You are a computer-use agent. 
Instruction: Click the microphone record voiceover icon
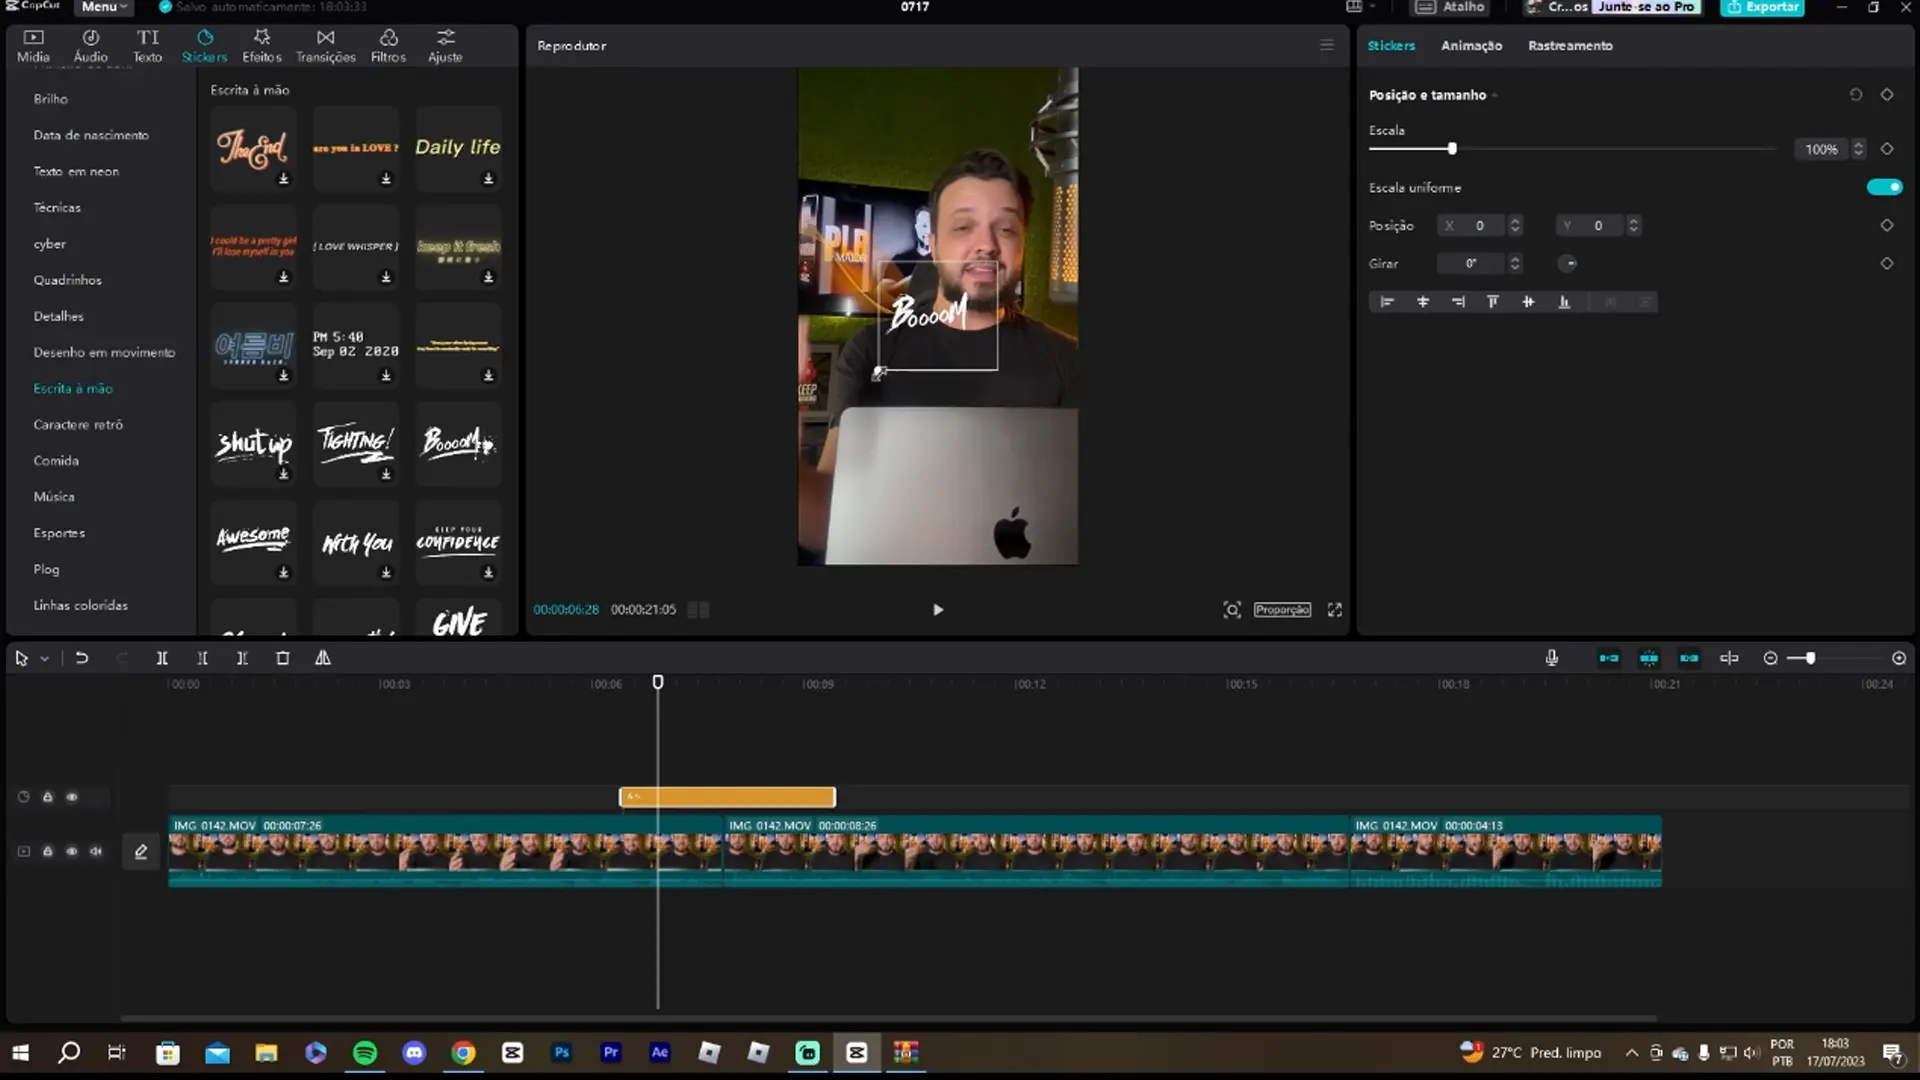coord(1551,658)
